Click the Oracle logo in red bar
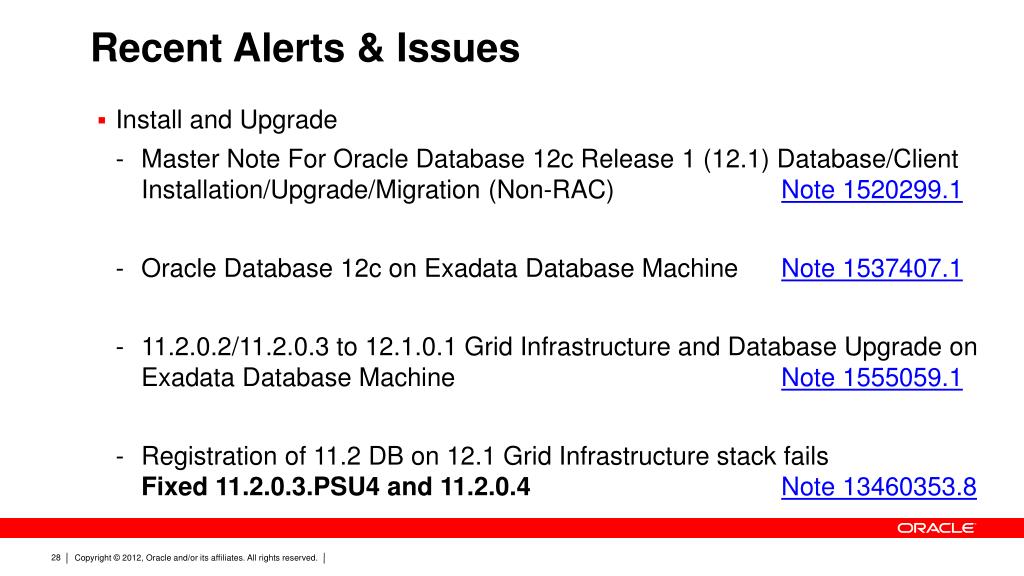1024x576 pixels. [x=936, y=528]
